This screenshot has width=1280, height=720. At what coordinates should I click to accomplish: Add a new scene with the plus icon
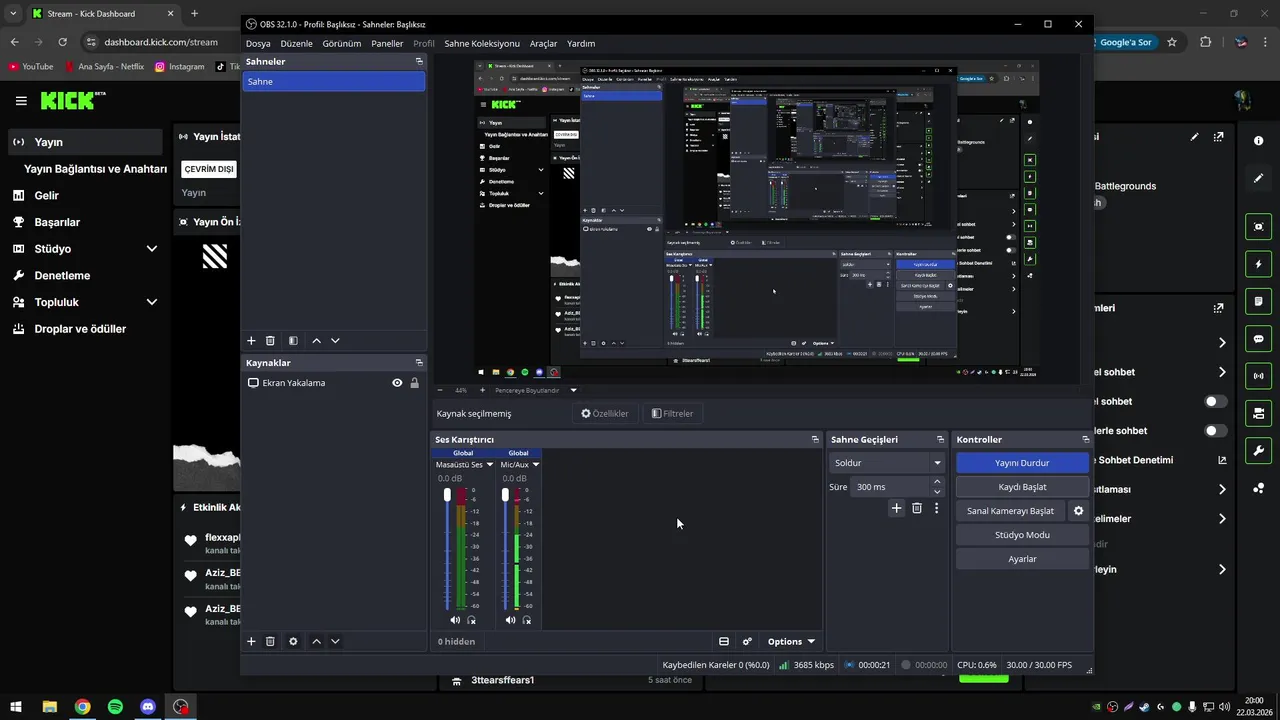pyautogui.click(x=252, y=341)
